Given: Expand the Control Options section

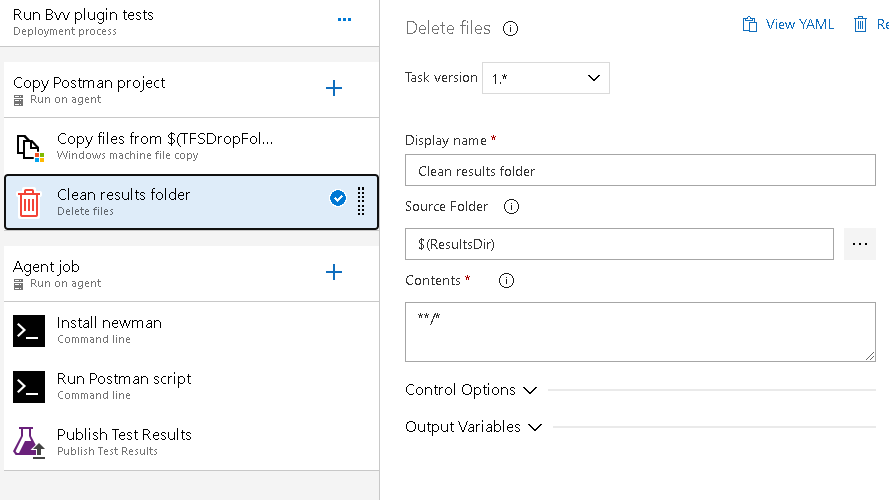Looking at the screenshot, I should point(530,390).
